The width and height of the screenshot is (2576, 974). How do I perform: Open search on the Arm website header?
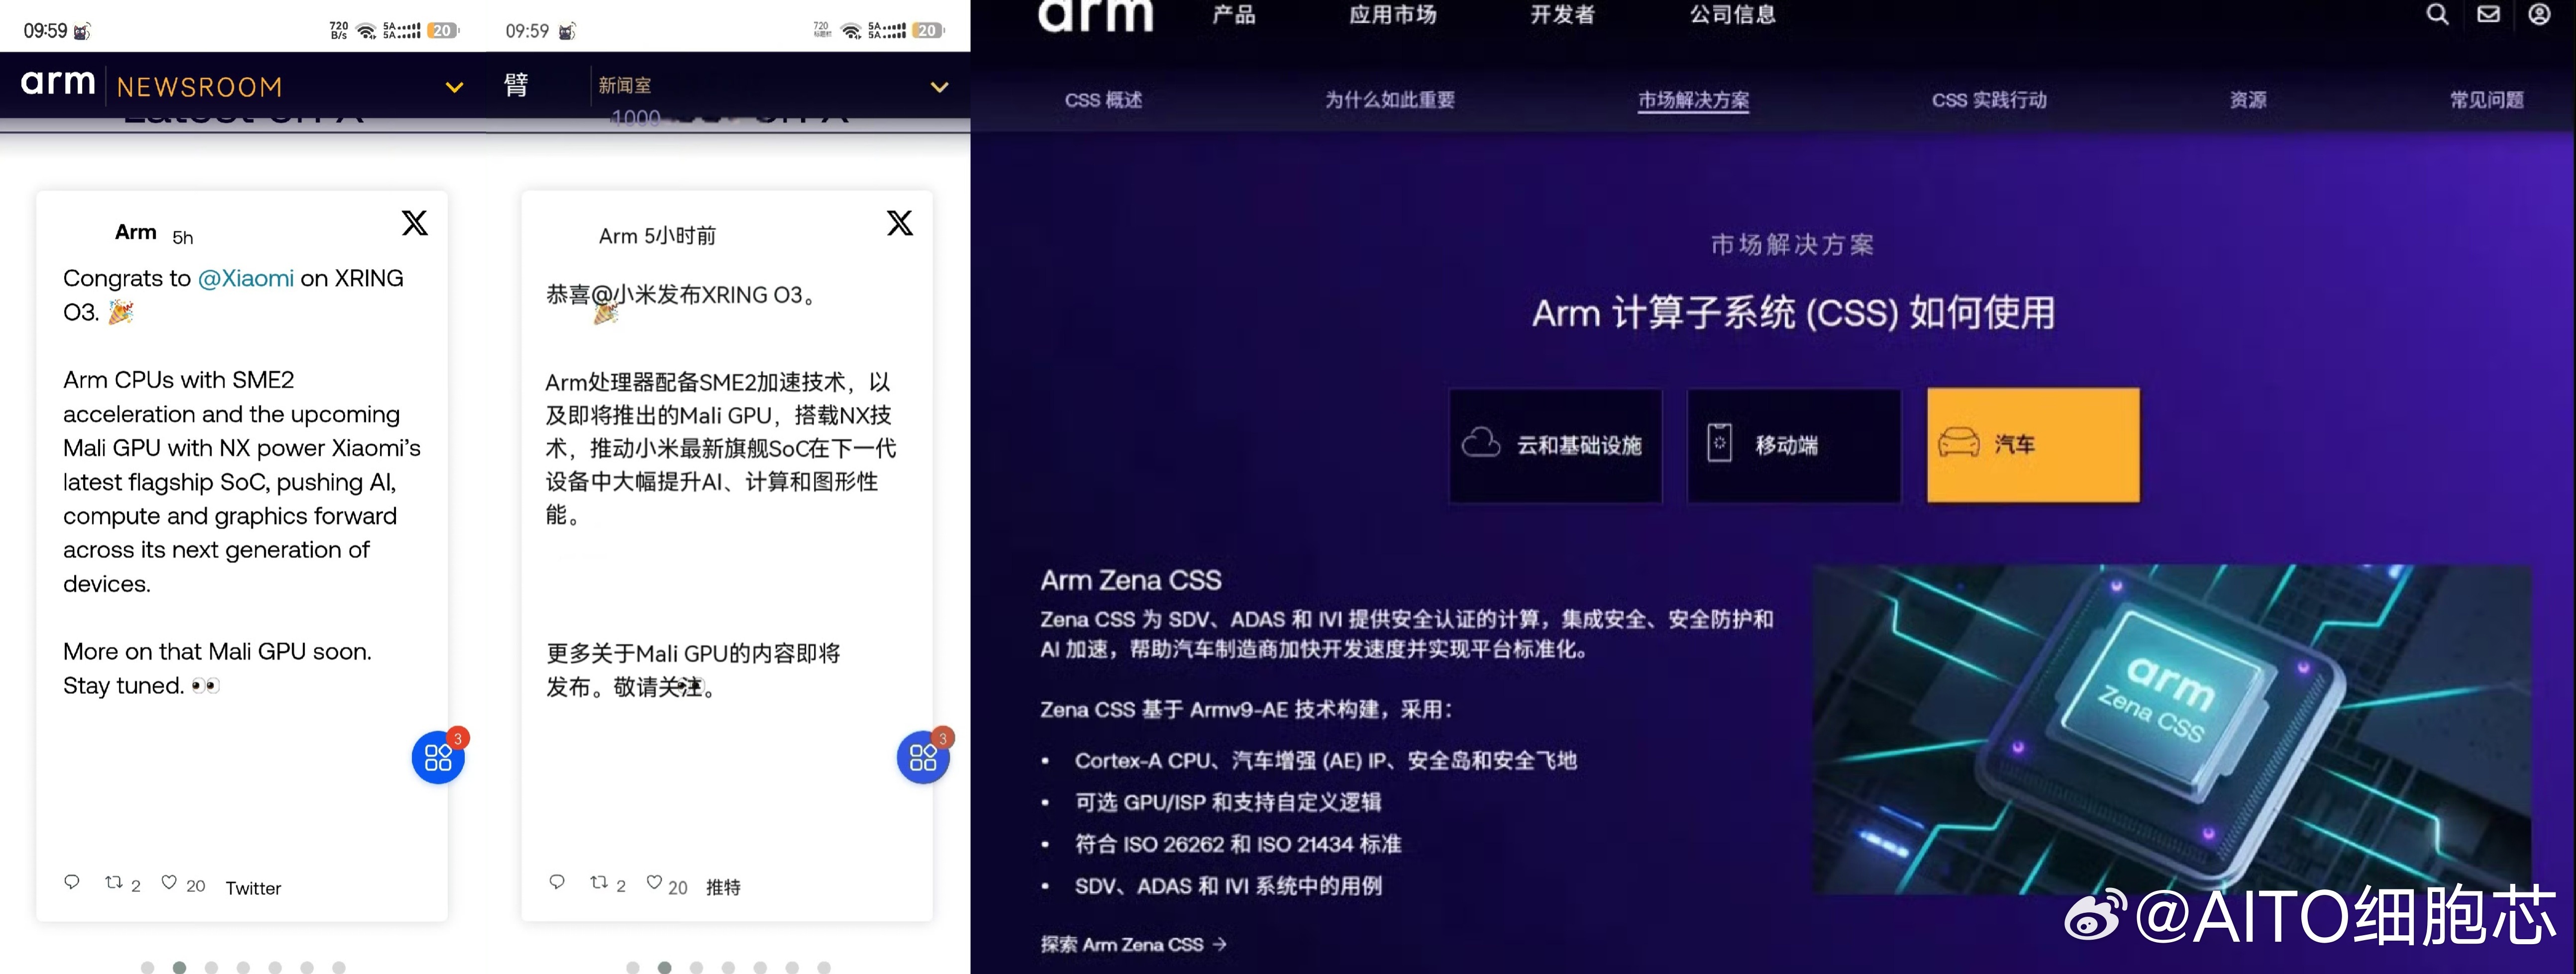tap(2437, 14)
